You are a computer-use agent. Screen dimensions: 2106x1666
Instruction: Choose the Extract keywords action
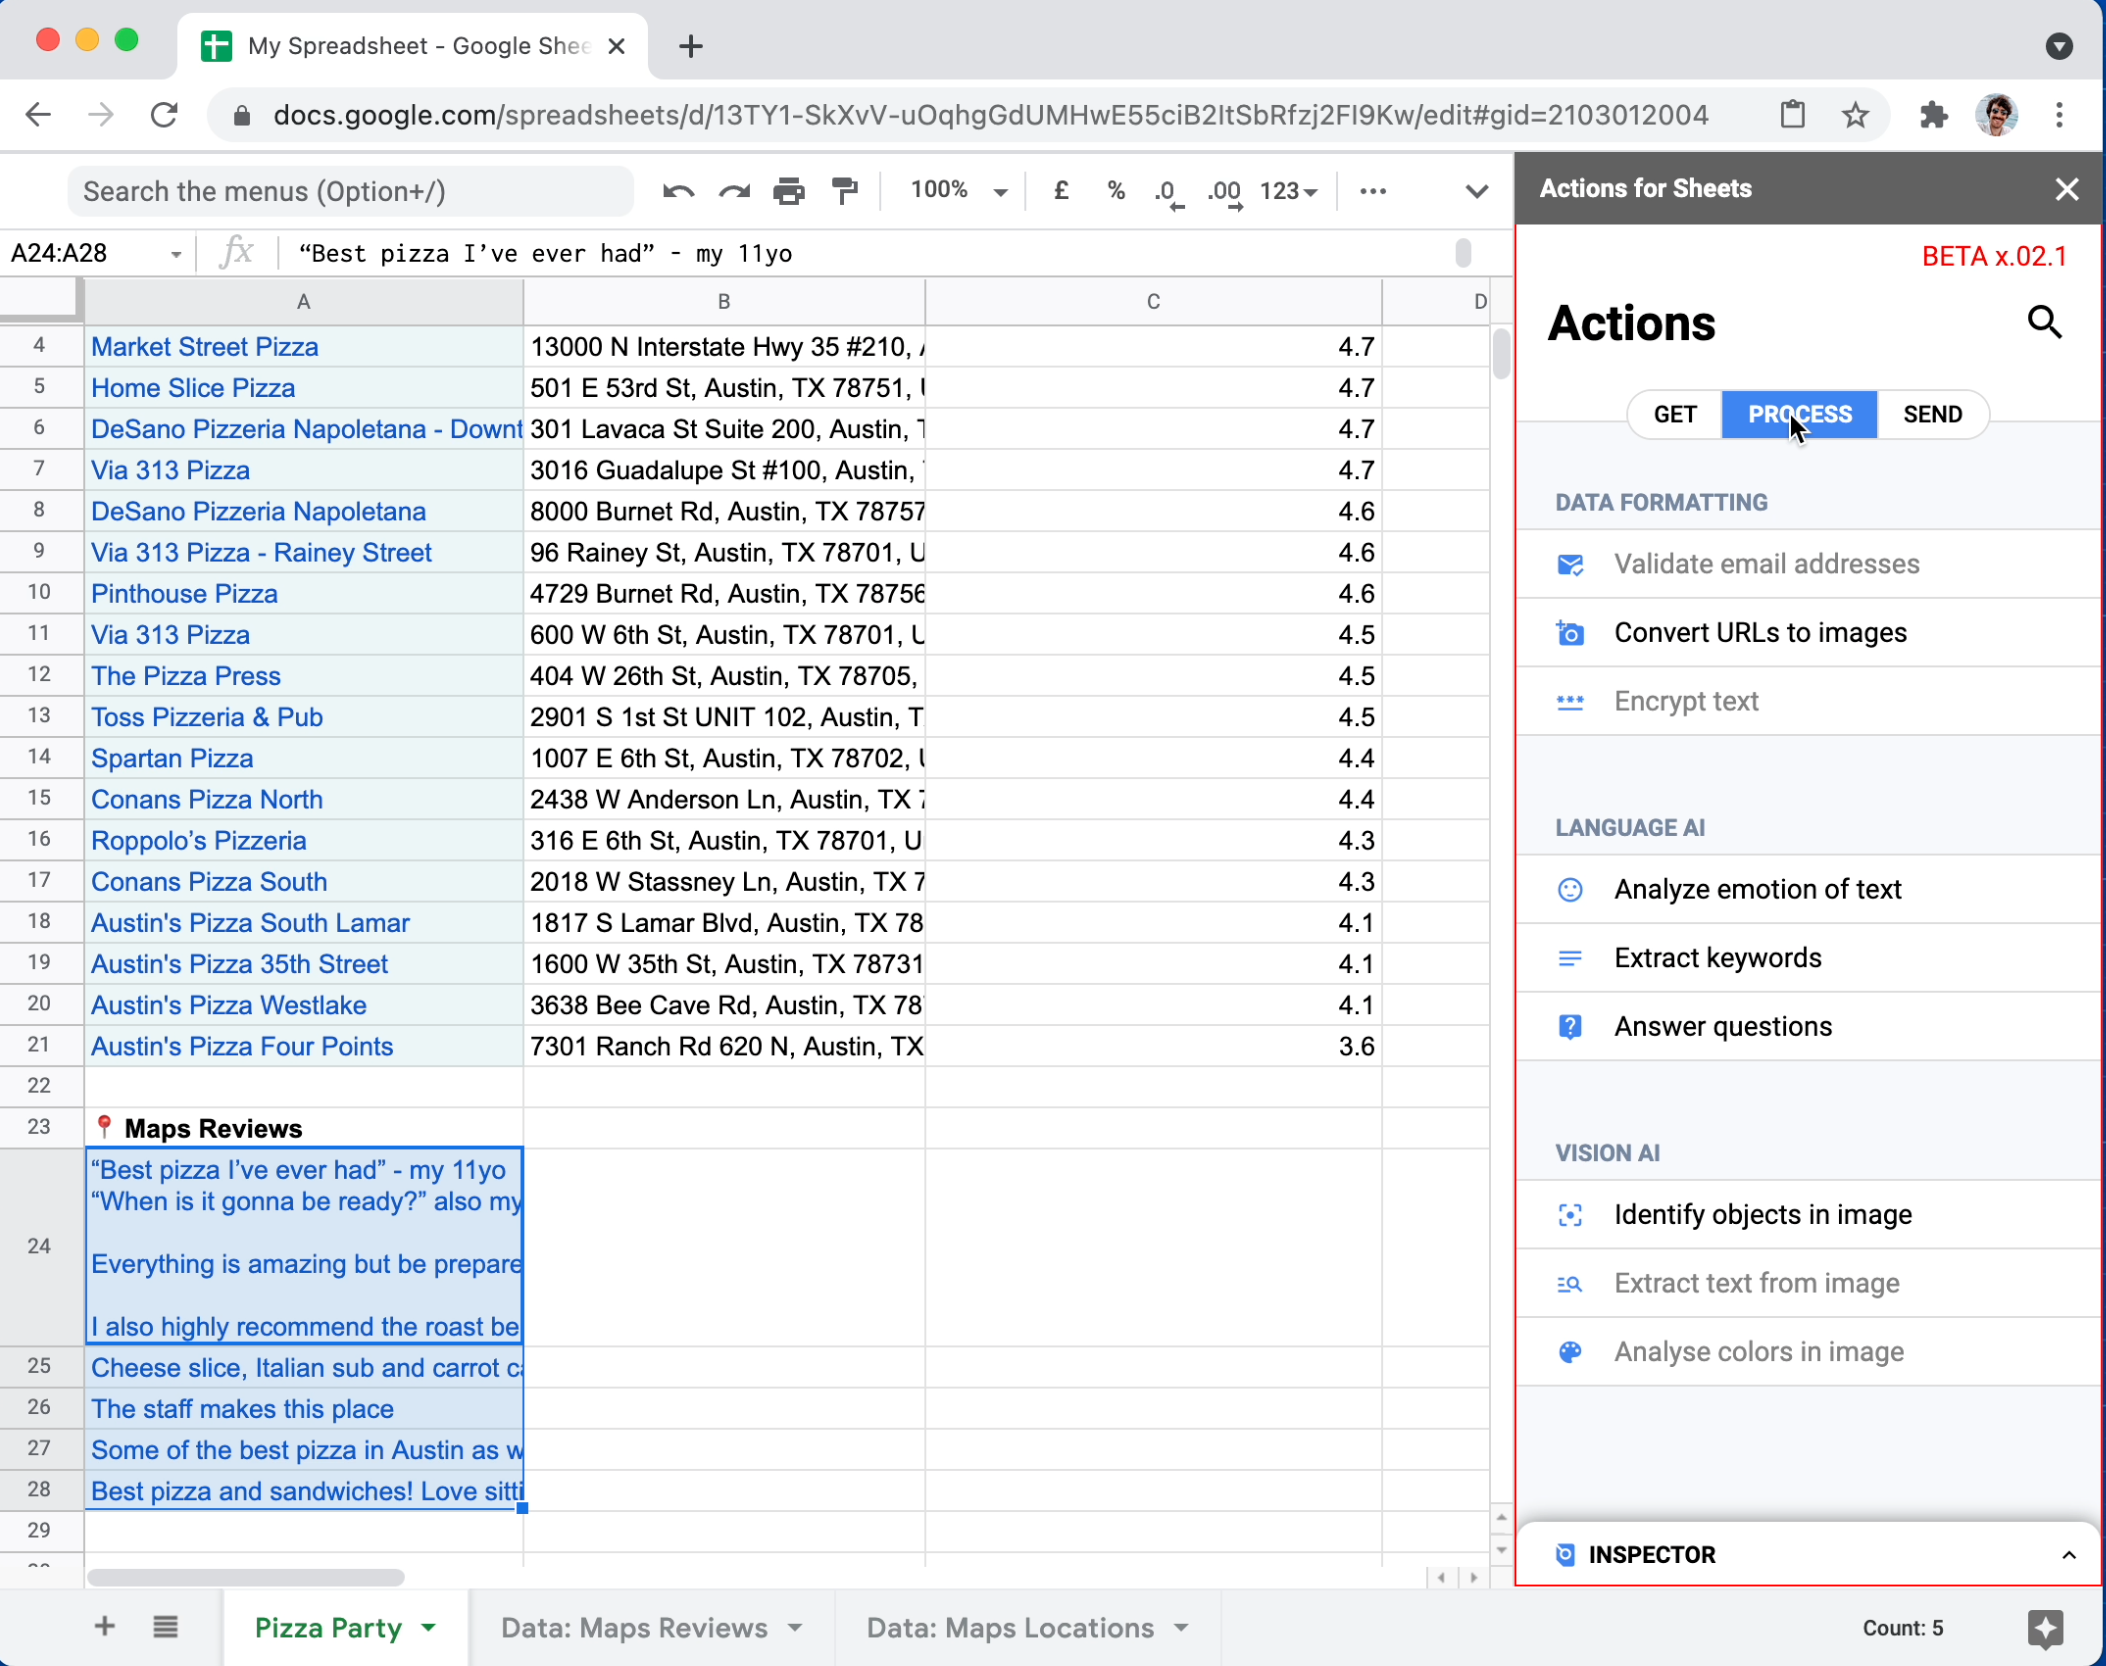tap(1808, 959)
